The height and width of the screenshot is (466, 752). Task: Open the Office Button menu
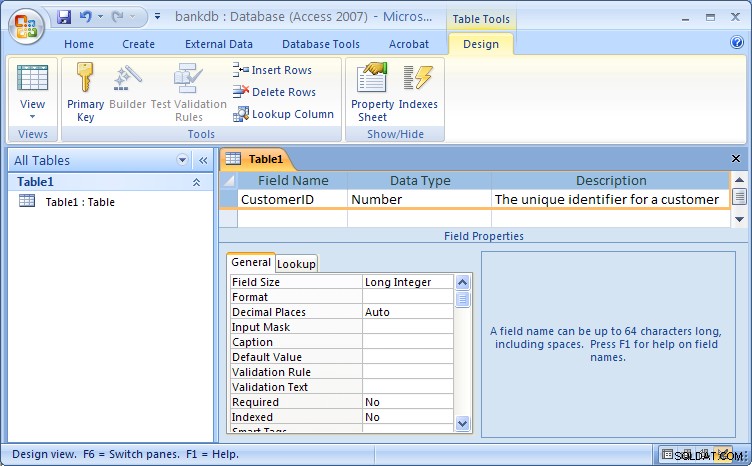pos(26,26)
